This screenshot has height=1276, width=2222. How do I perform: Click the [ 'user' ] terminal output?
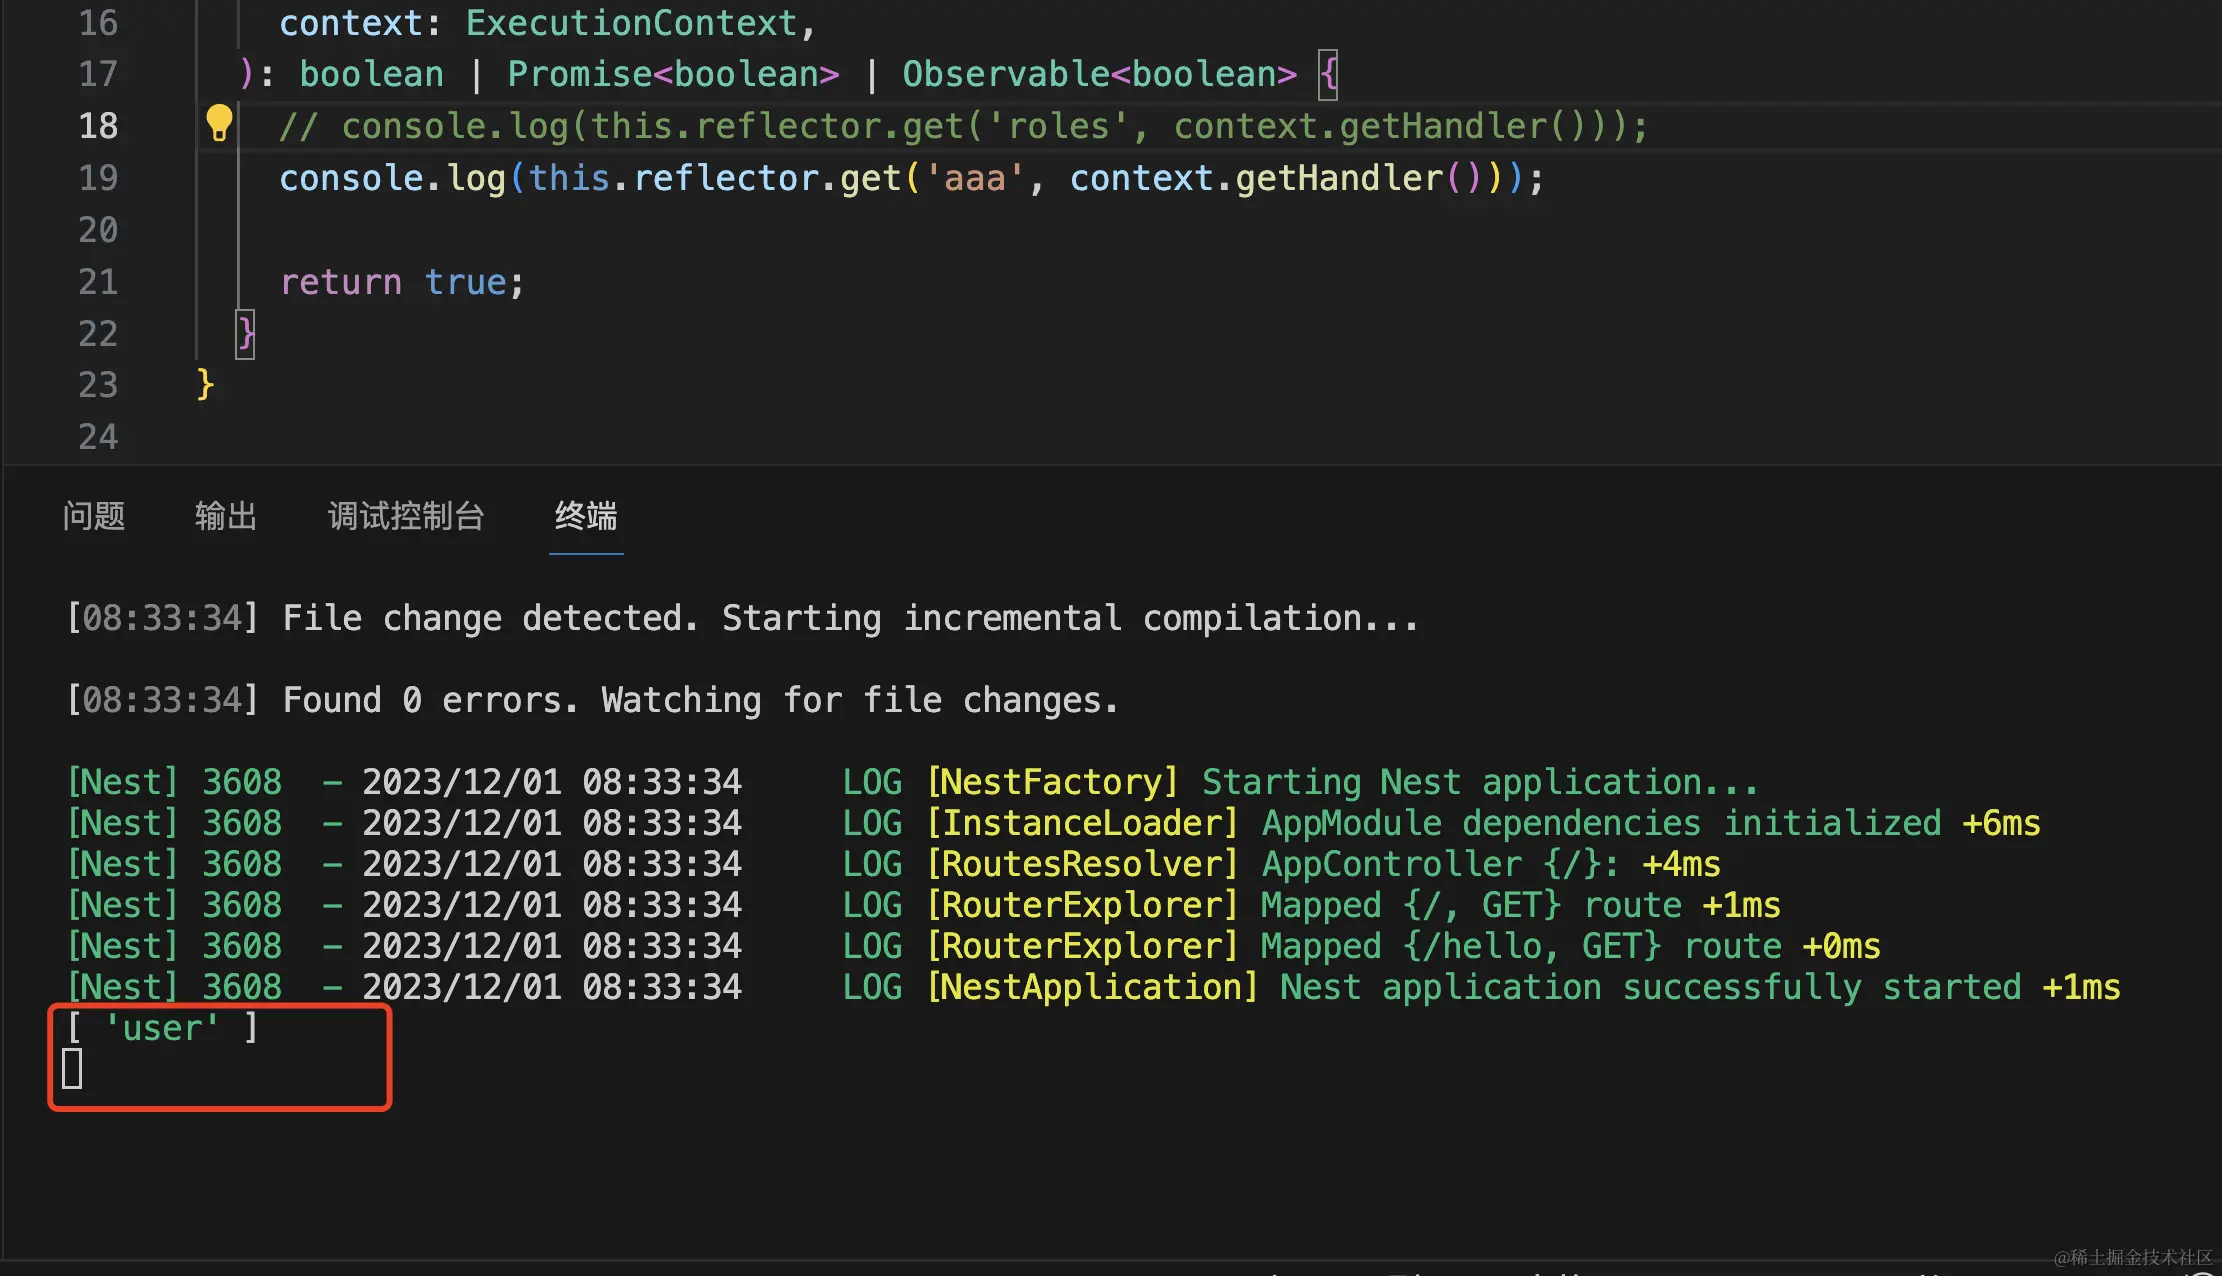162,1028
